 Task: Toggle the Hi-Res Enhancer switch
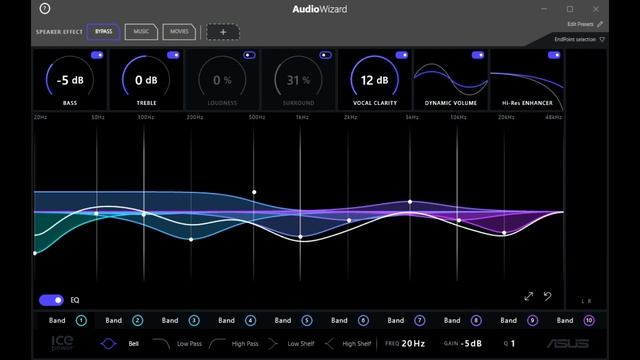pyautogui.click(x=554, y=55)
